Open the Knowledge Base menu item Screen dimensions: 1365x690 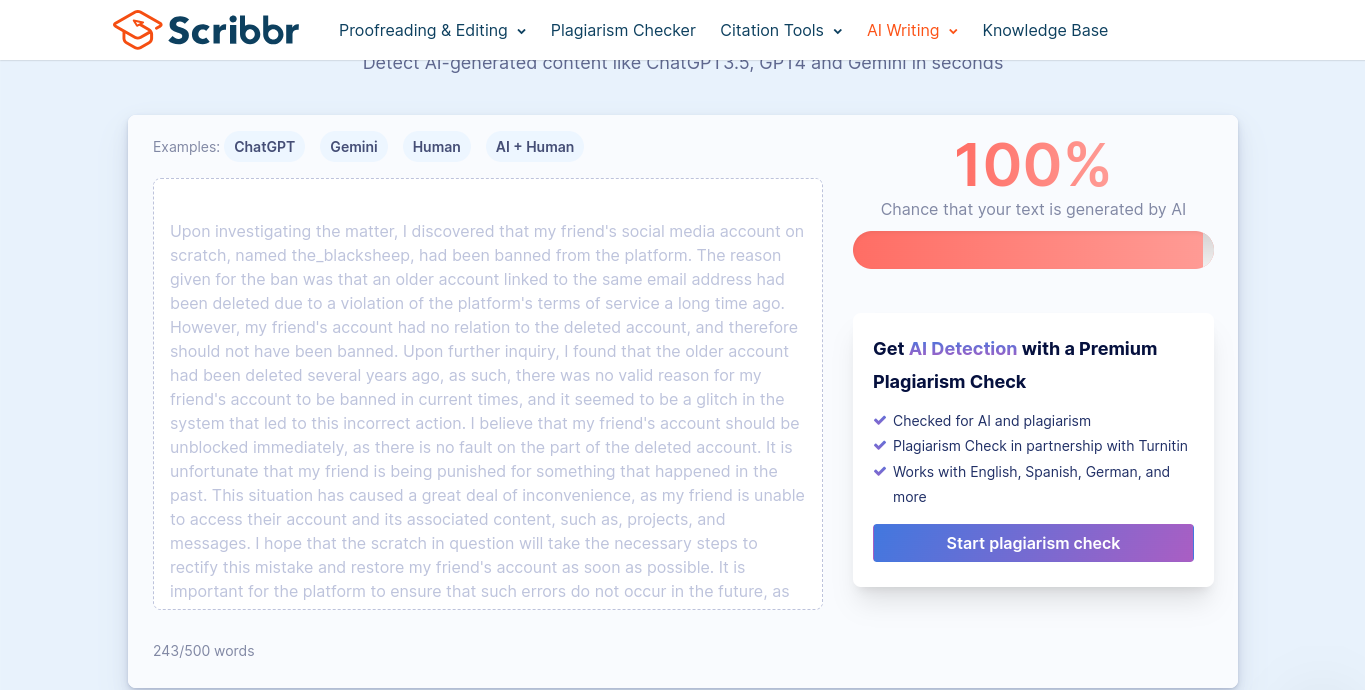[x=1045, y=31]
